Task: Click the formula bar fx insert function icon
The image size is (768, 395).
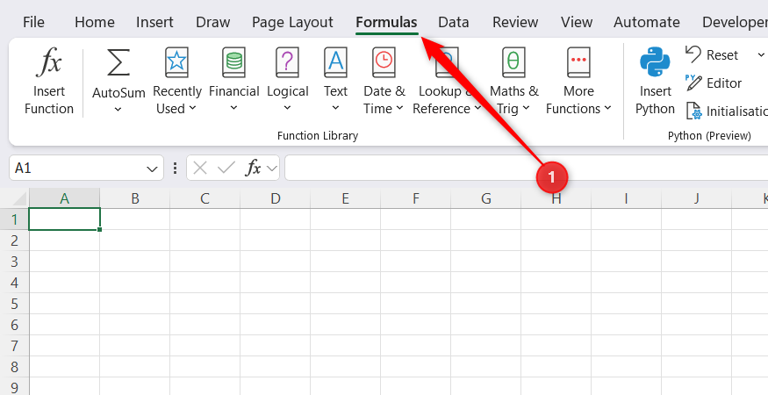Action: pos(253,168)
